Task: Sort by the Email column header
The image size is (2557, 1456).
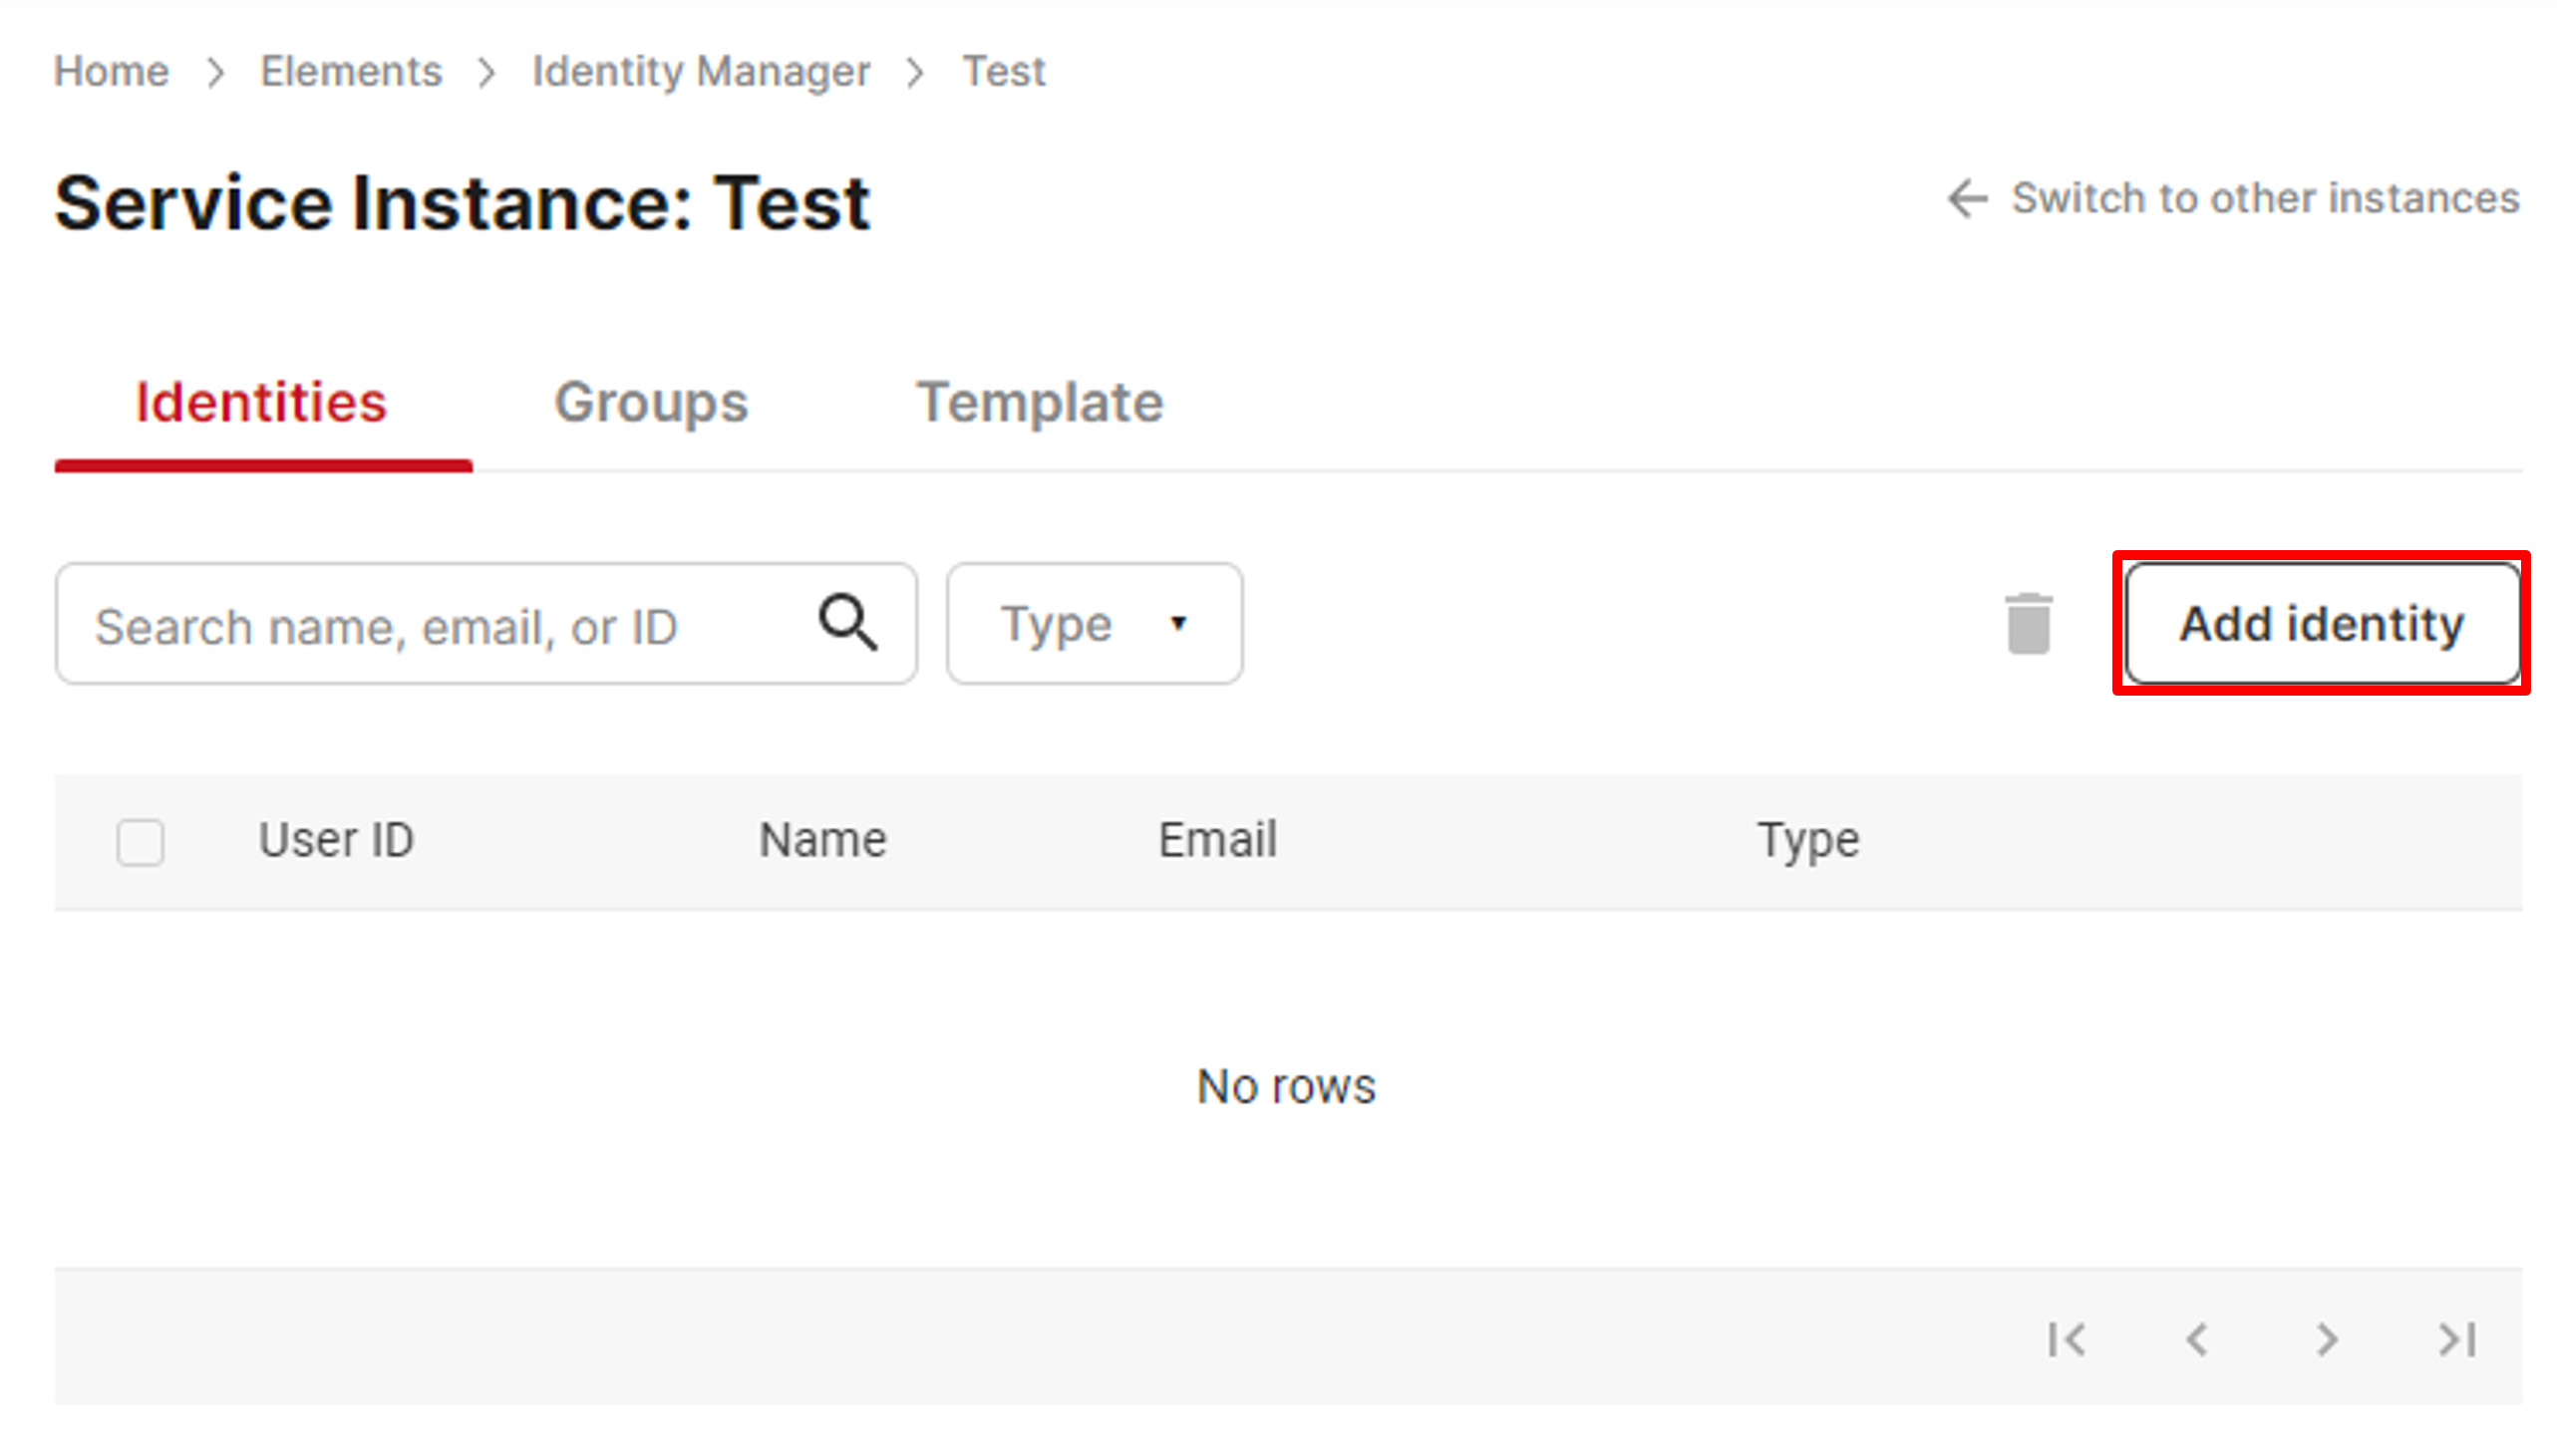Action: coord(1217,839)
